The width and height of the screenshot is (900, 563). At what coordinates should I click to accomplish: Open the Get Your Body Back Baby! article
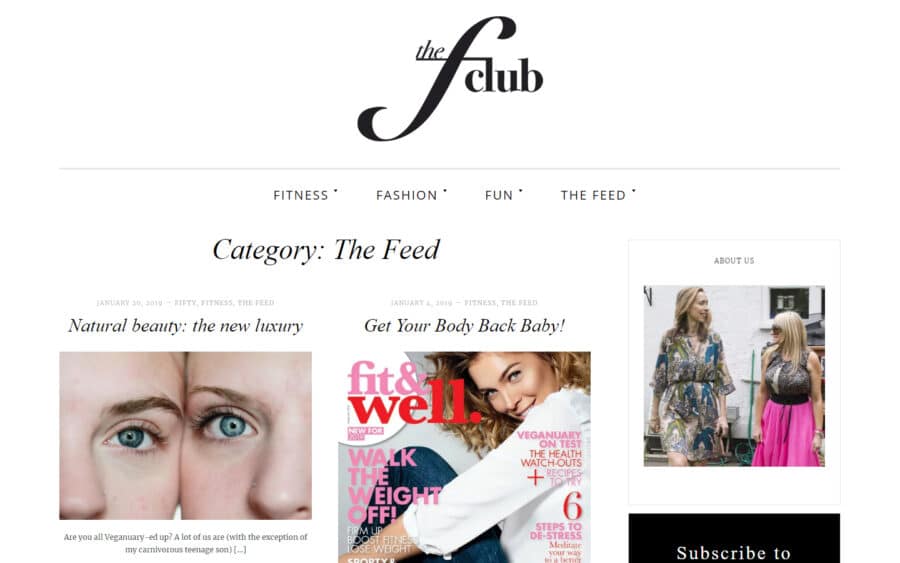click(x=464, y=326)
